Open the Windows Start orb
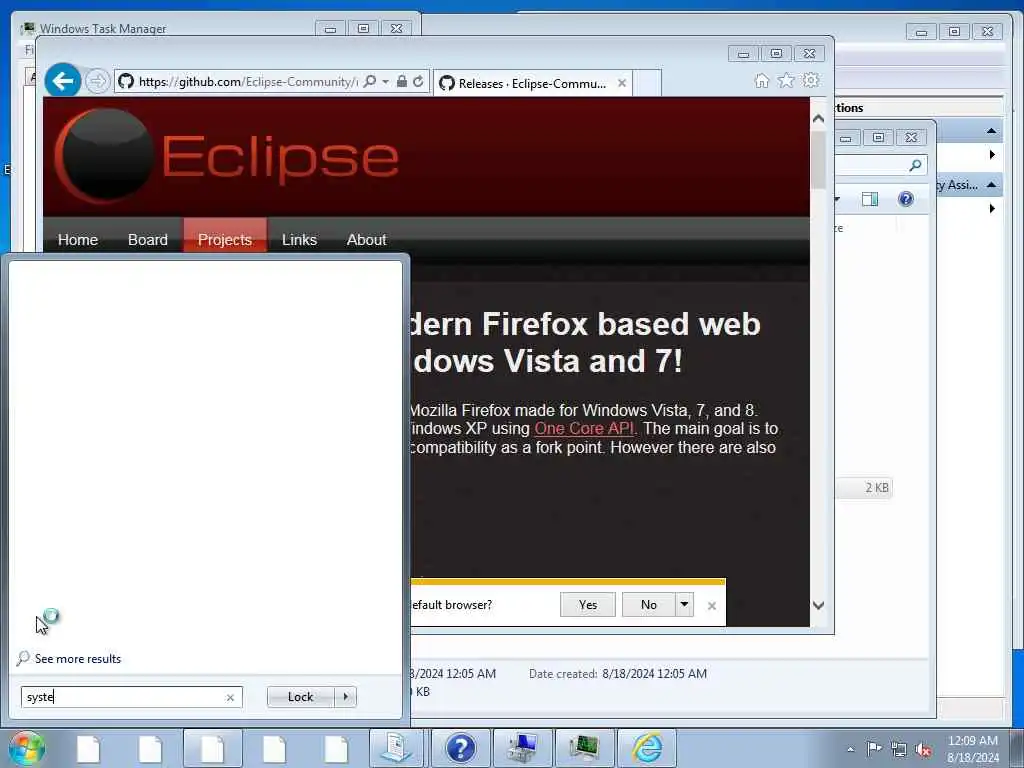1024x768 pixels. 27,748
